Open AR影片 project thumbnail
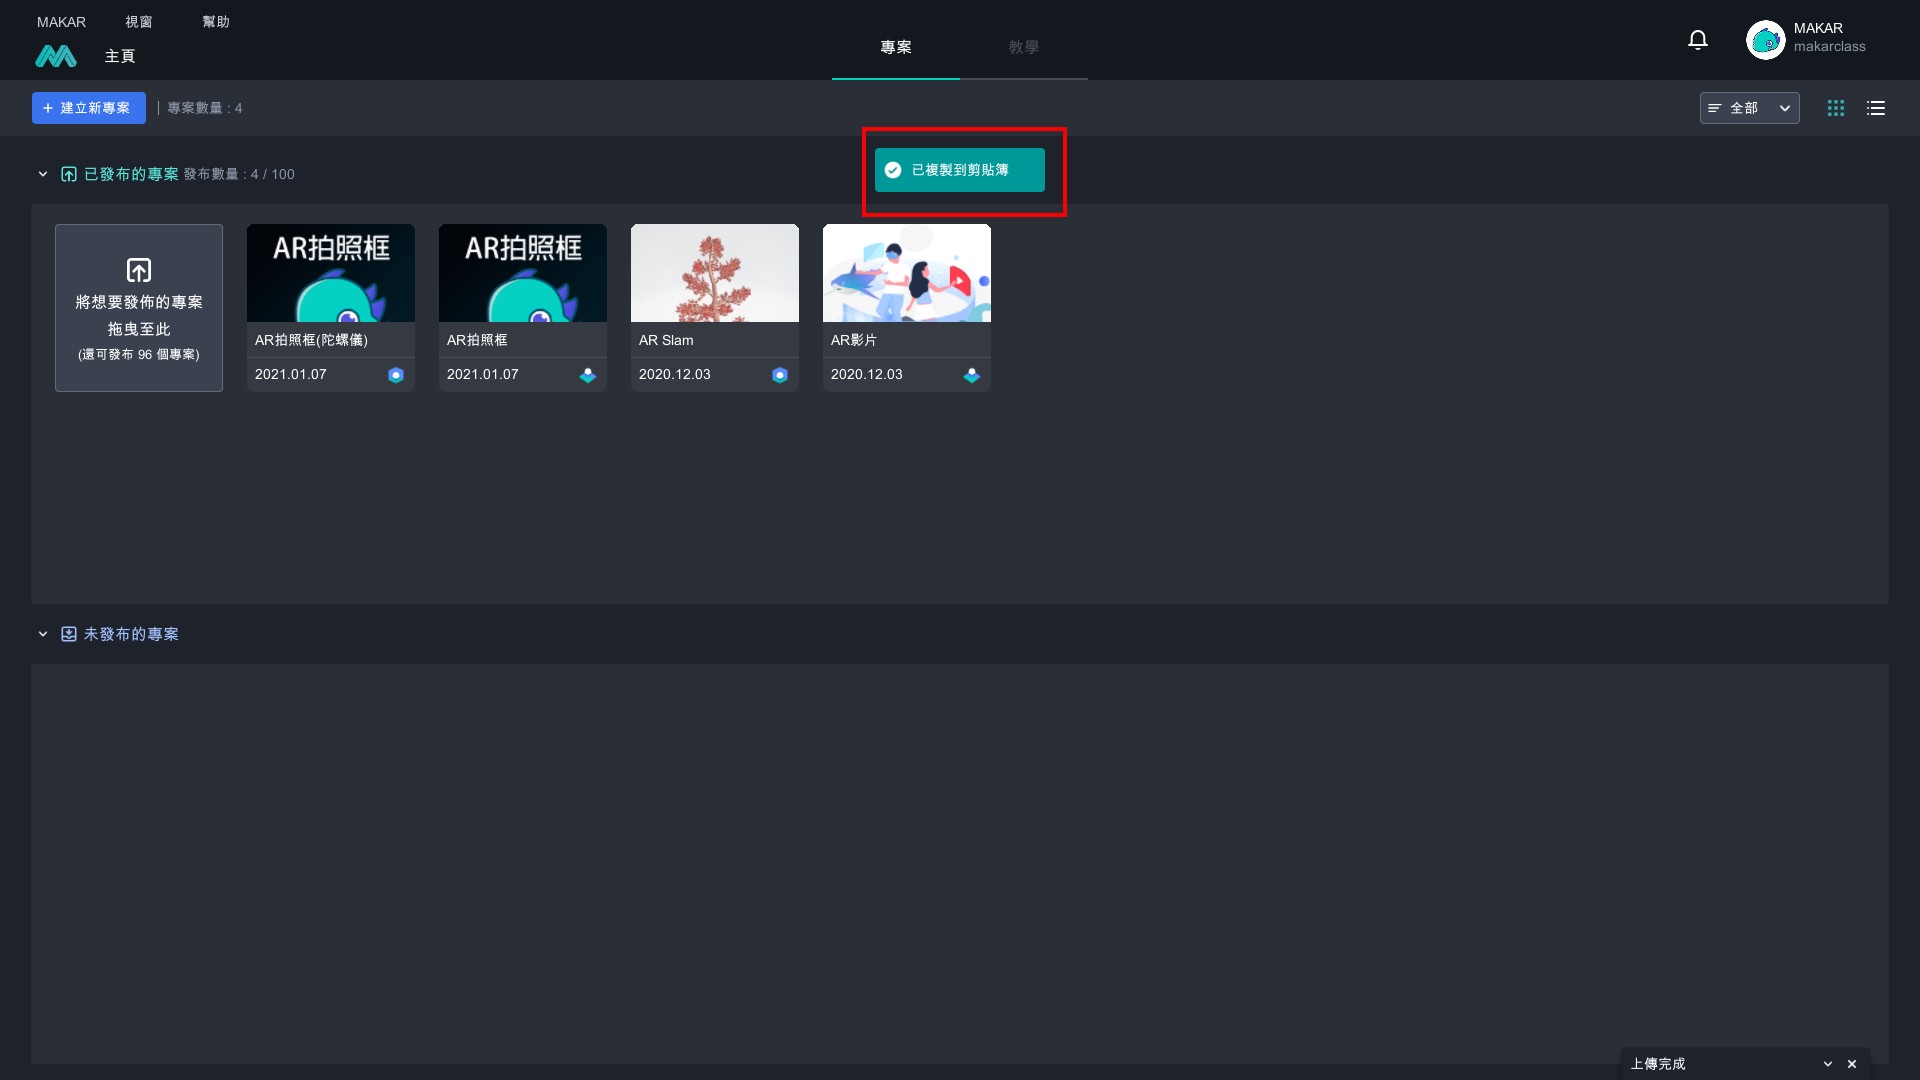 point(907,273)
